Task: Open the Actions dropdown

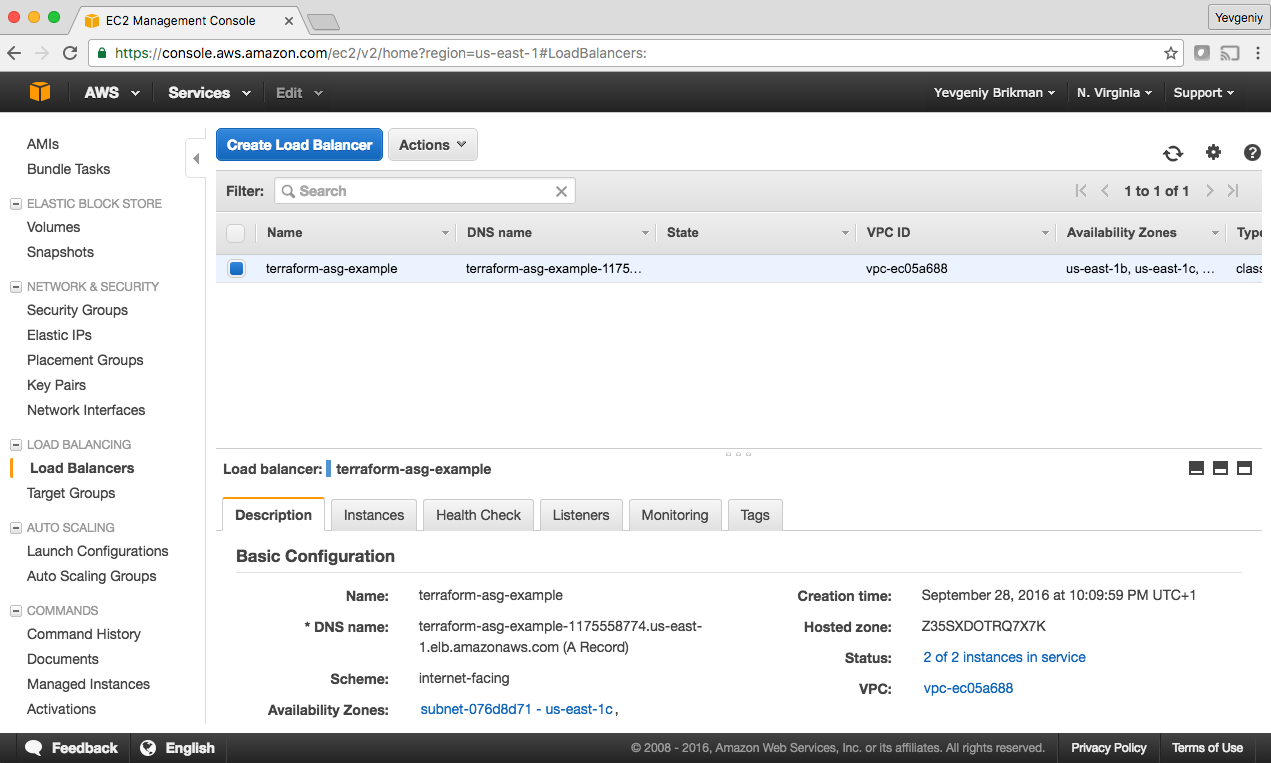Action: pos(432,145)
